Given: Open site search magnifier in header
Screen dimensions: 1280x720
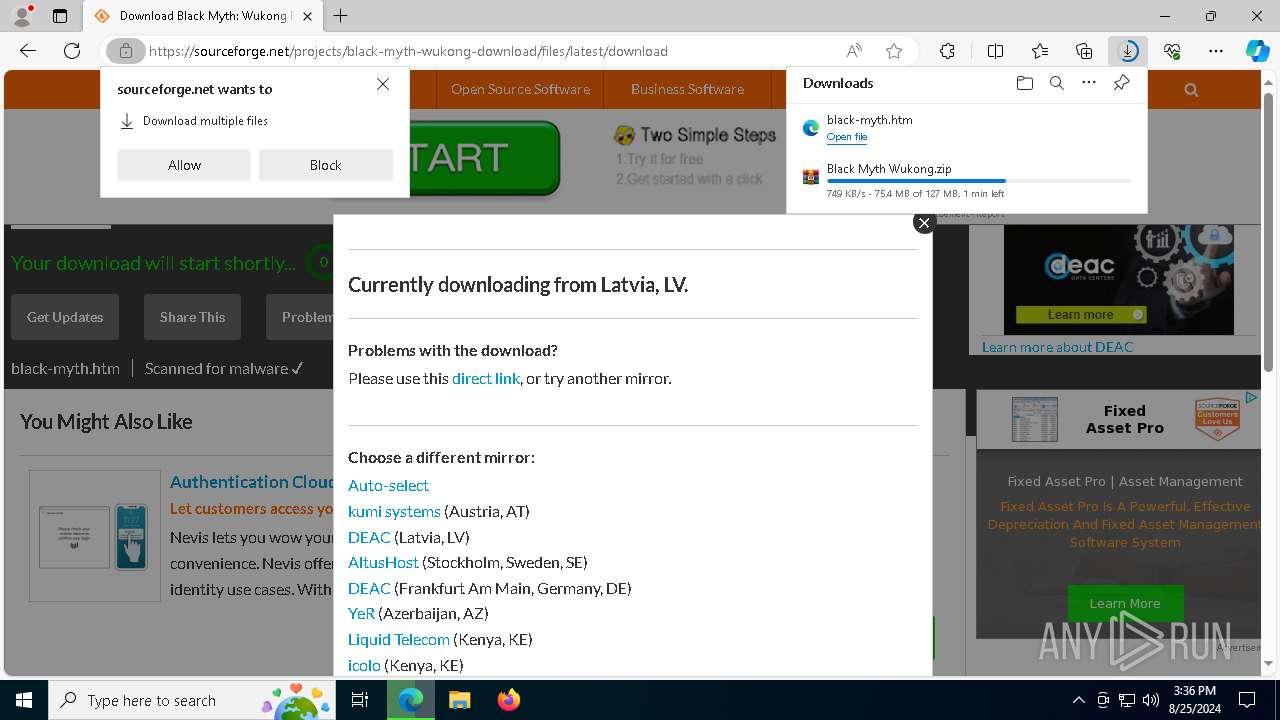Looking at the screenshot, I should coord(1191,89).
